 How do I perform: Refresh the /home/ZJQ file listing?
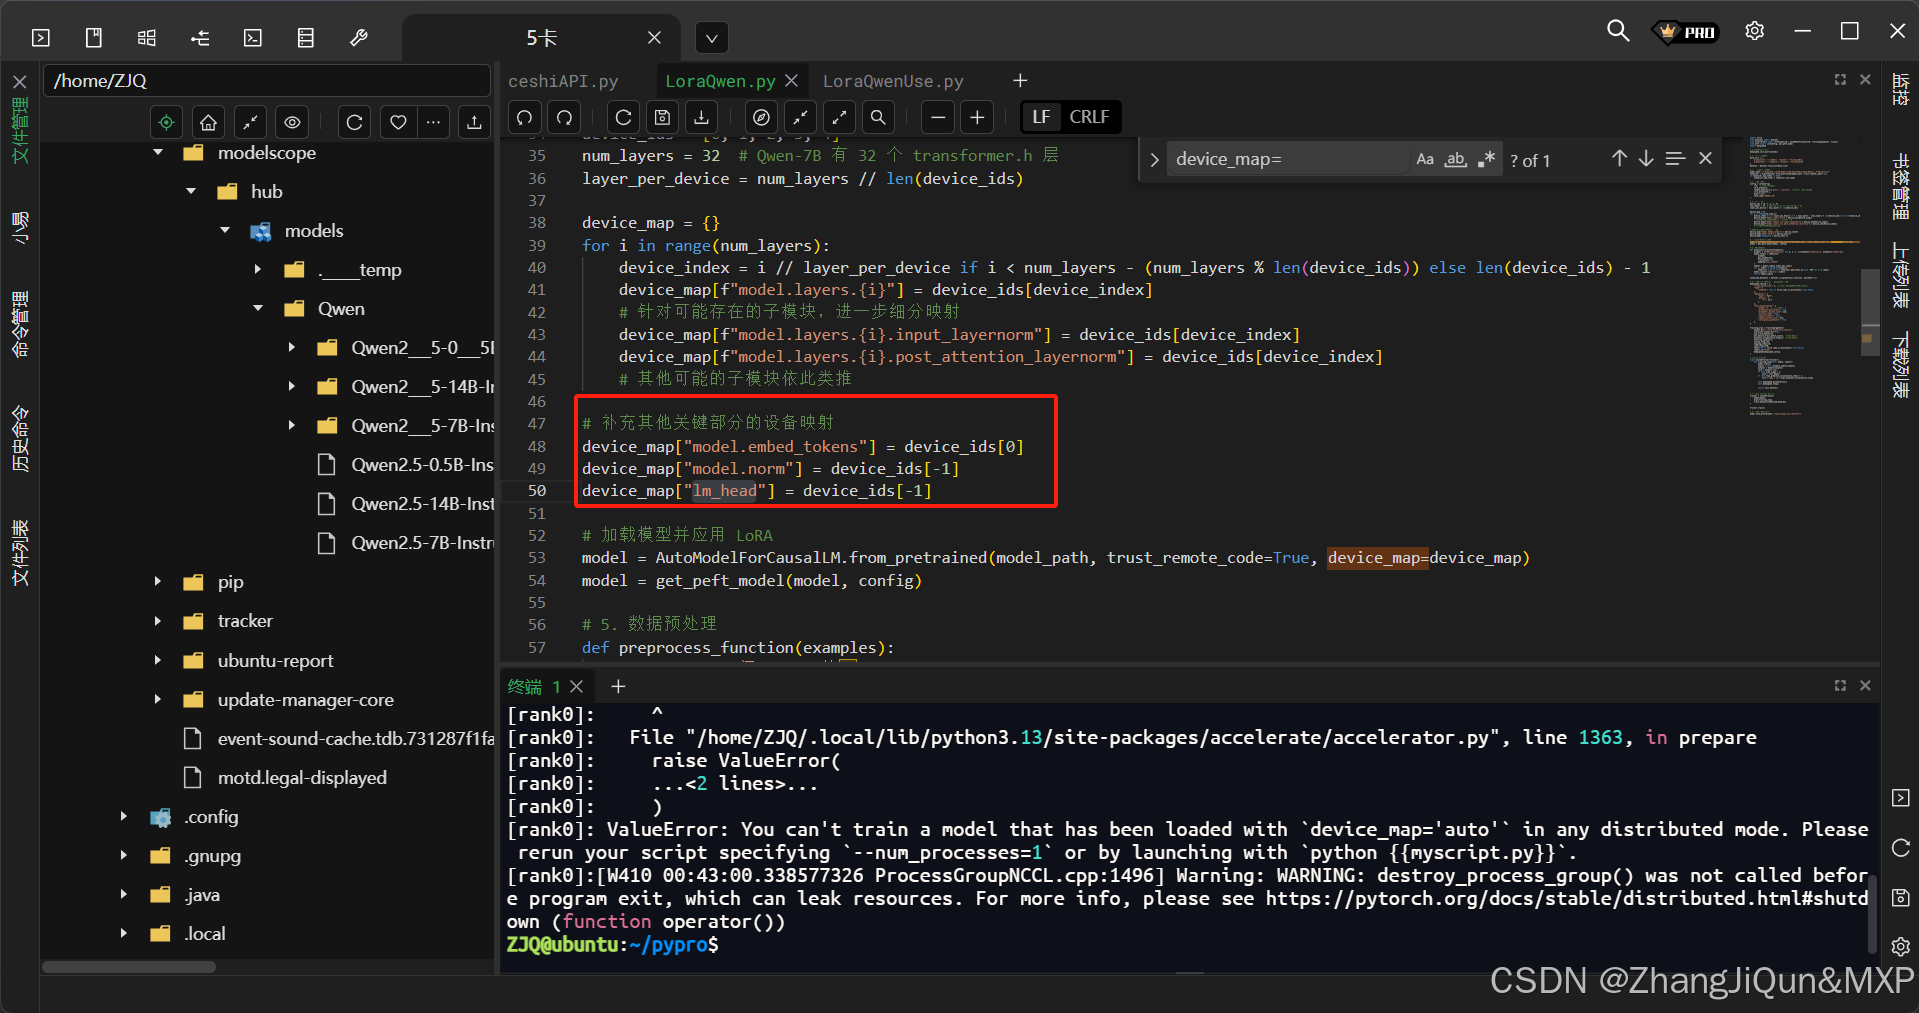point(354,122)
